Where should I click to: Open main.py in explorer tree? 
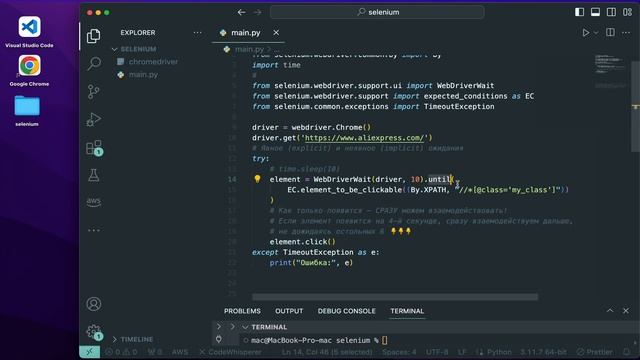(143, 75)
